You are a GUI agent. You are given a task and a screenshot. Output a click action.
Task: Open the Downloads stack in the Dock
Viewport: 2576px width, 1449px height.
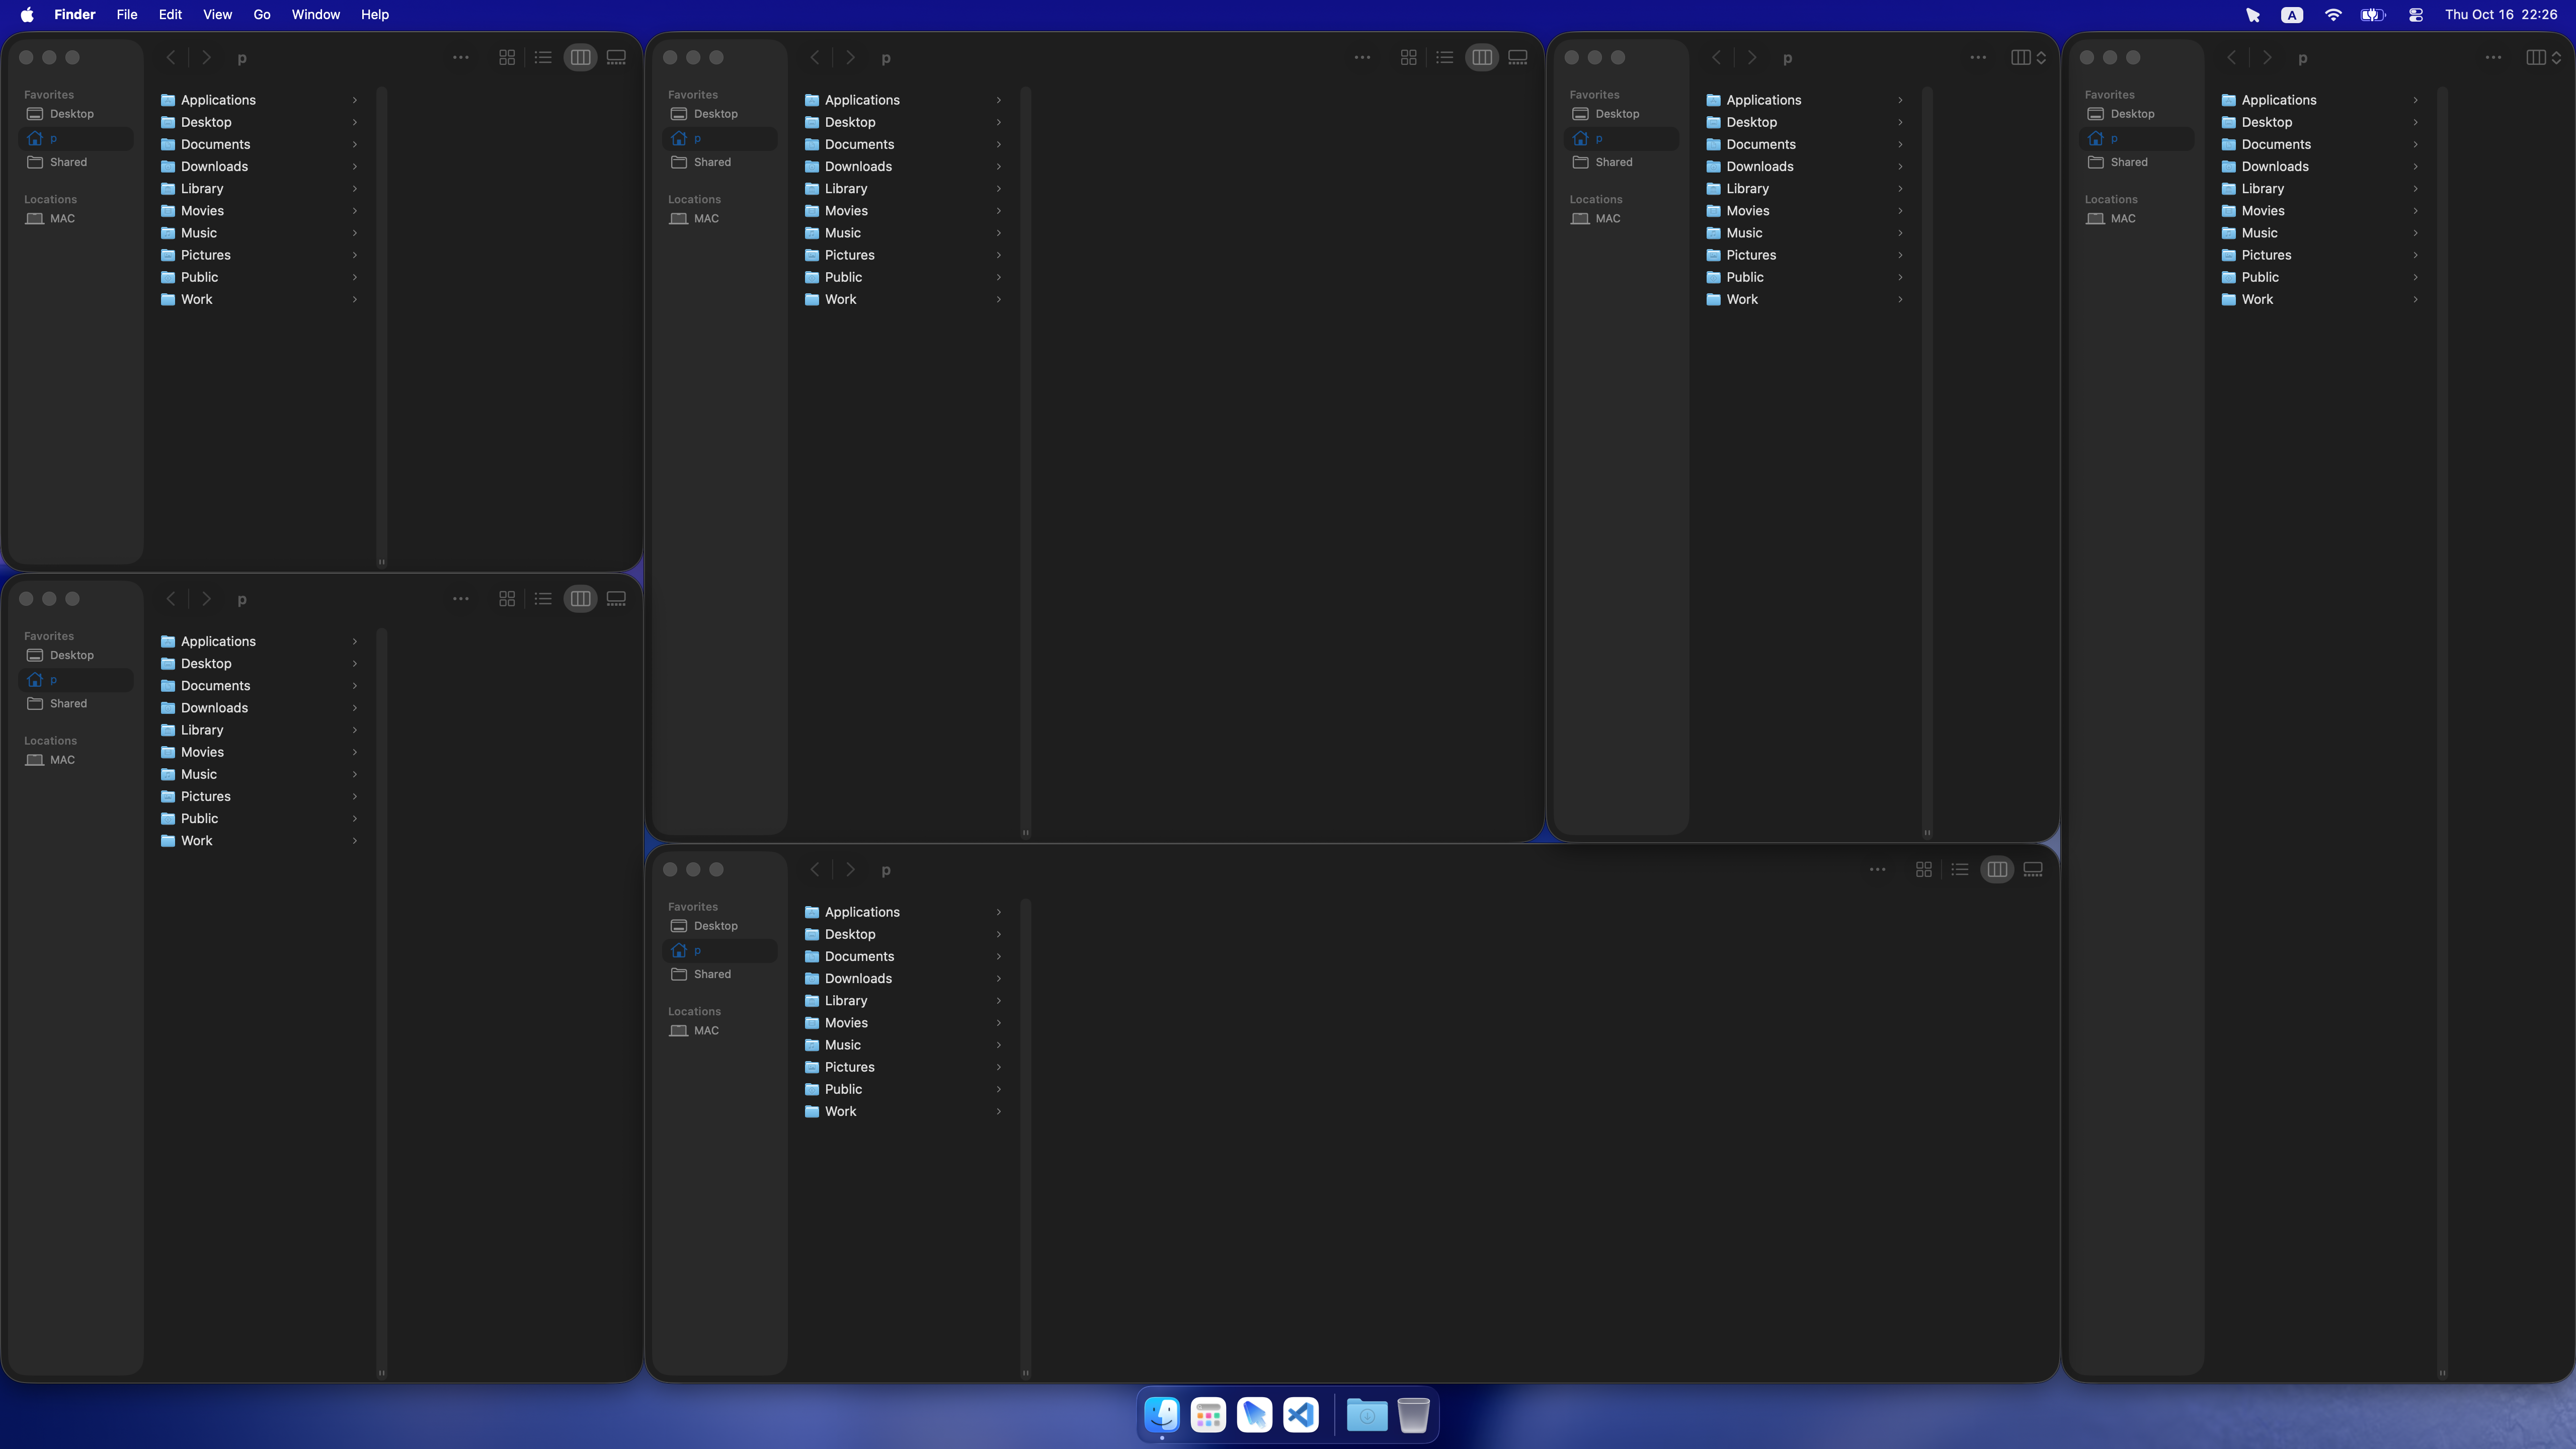click(1366, 1415)
